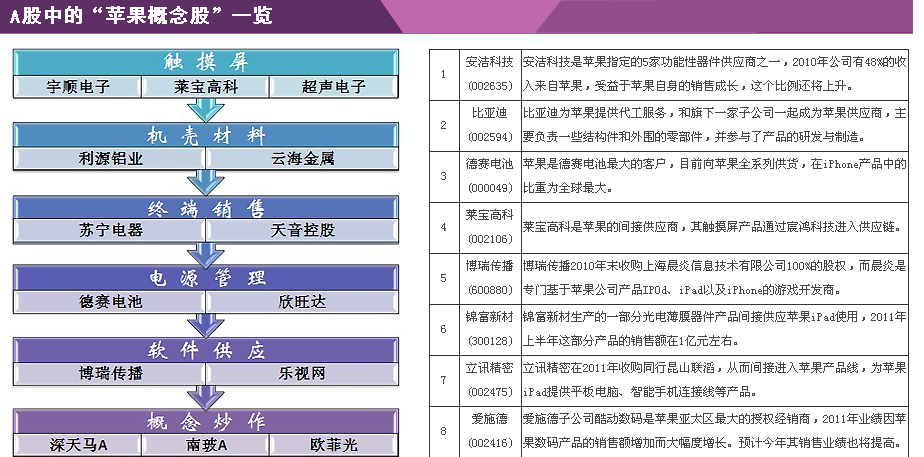
Task: Click the description starting 安洁科技是苹果指定的
Action: 714,74
